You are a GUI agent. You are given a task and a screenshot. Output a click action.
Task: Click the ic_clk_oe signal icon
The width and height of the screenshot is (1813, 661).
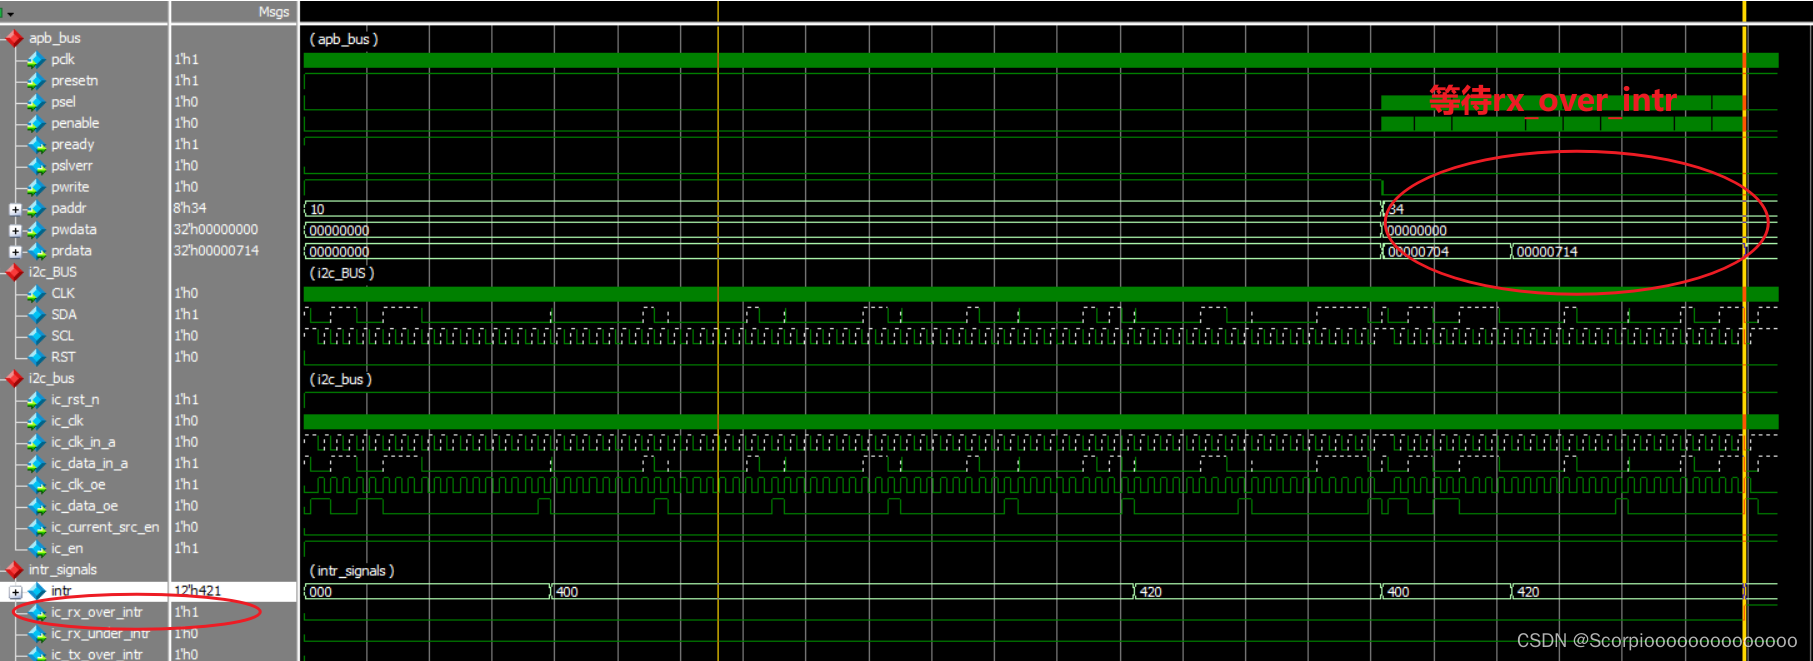click(36, 485)
